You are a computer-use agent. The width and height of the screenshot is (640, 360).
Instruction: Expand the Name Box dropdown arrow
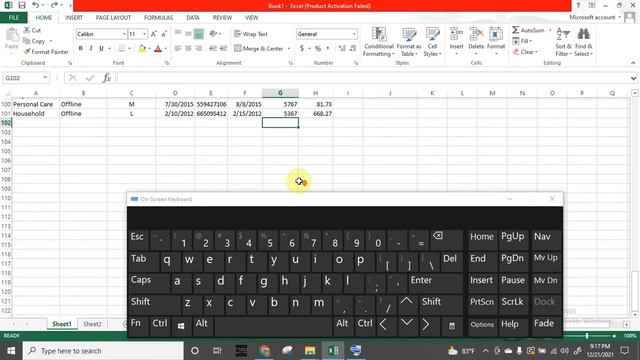click(45, 78)
